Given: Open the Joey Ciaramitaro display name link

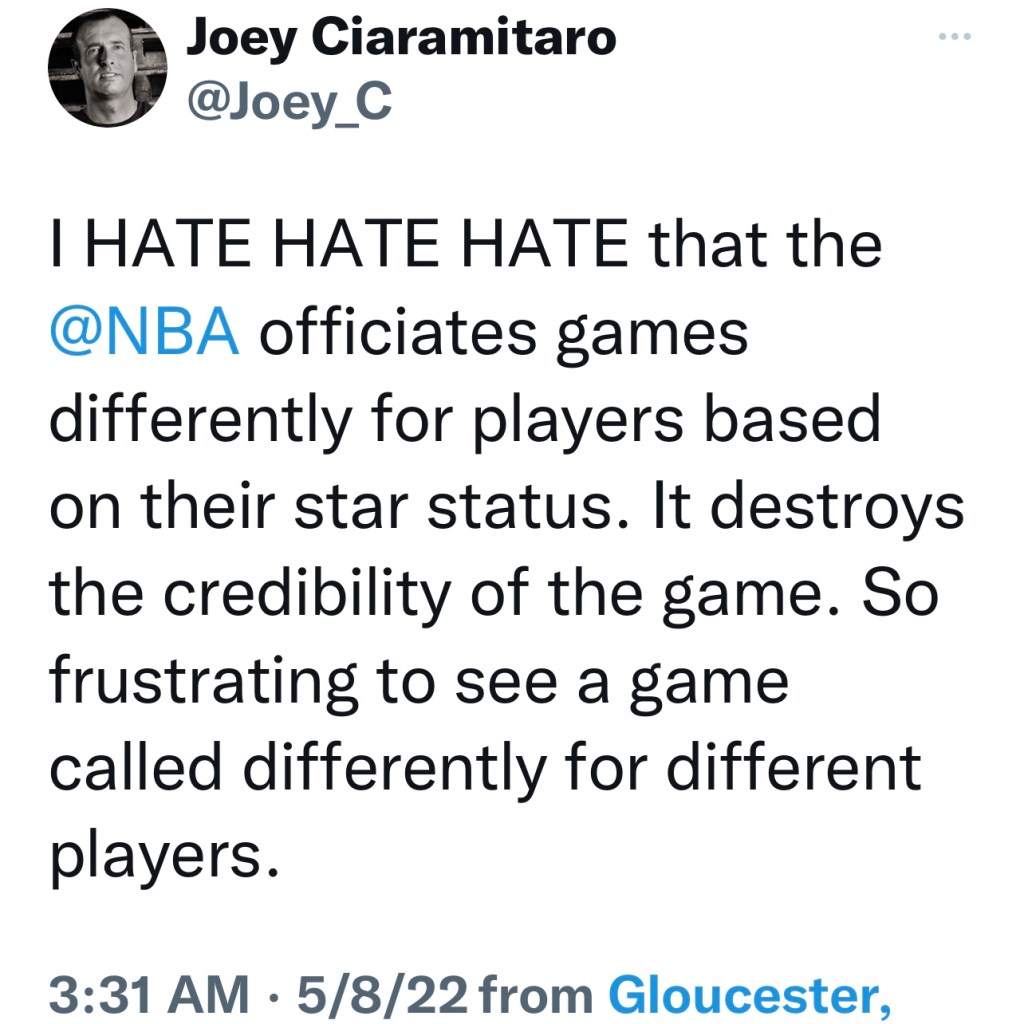Looking at the screenshot, I should tap(402, 39).
